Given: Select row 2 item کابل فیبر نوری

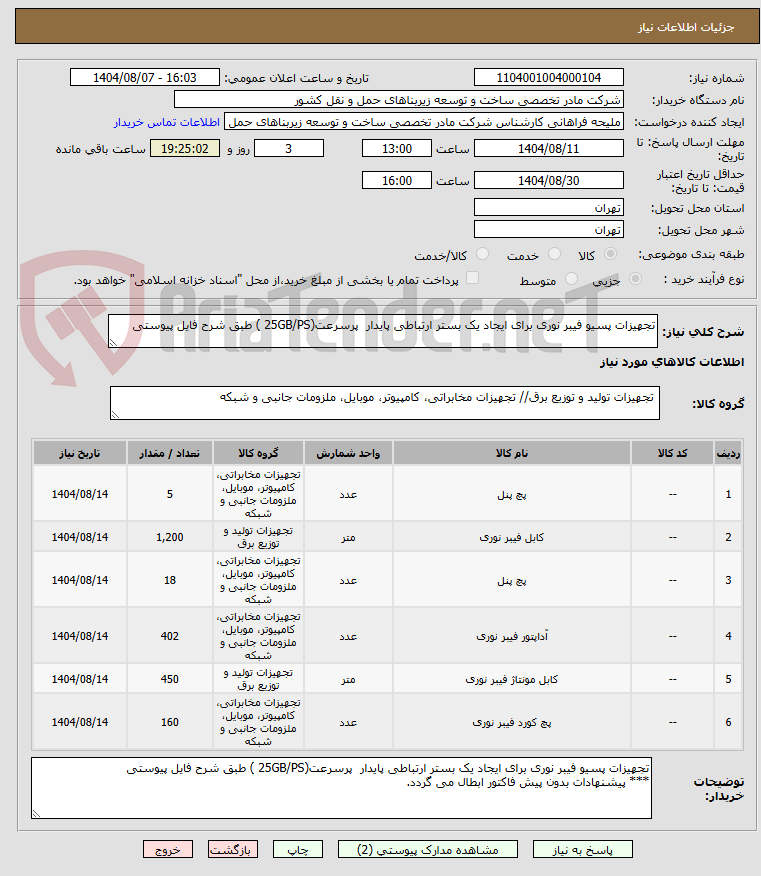Looking at the screenshot, I should [x=512, y=537].
